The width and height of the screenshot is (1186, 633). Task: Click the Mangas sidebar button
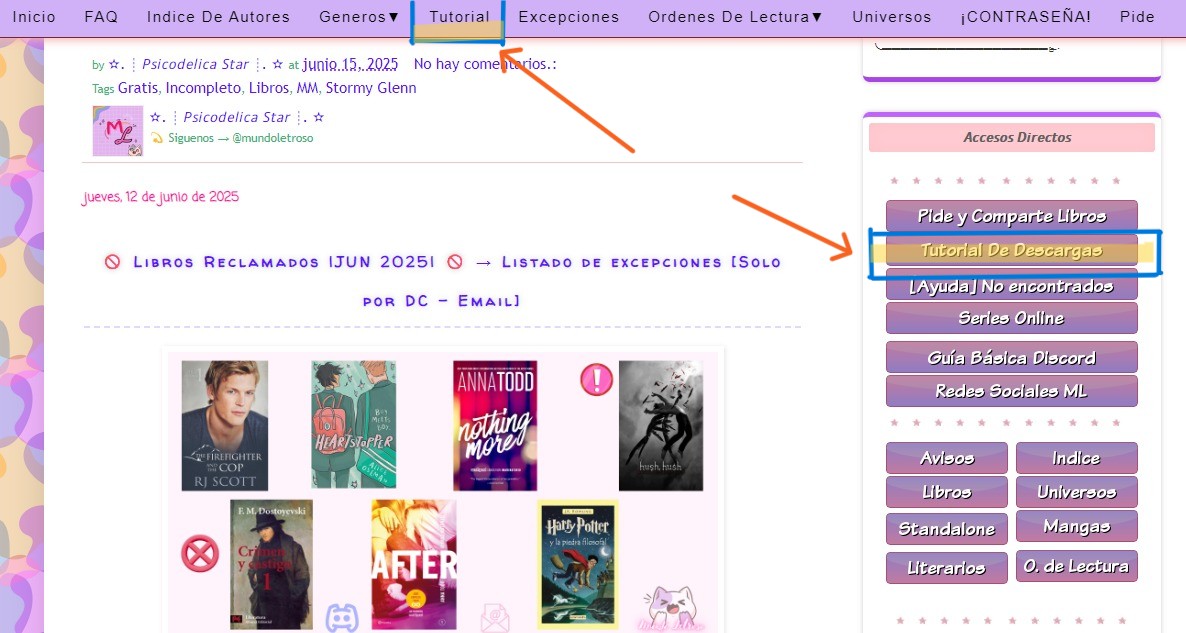pyautogui.click(x=1076, y=526)
